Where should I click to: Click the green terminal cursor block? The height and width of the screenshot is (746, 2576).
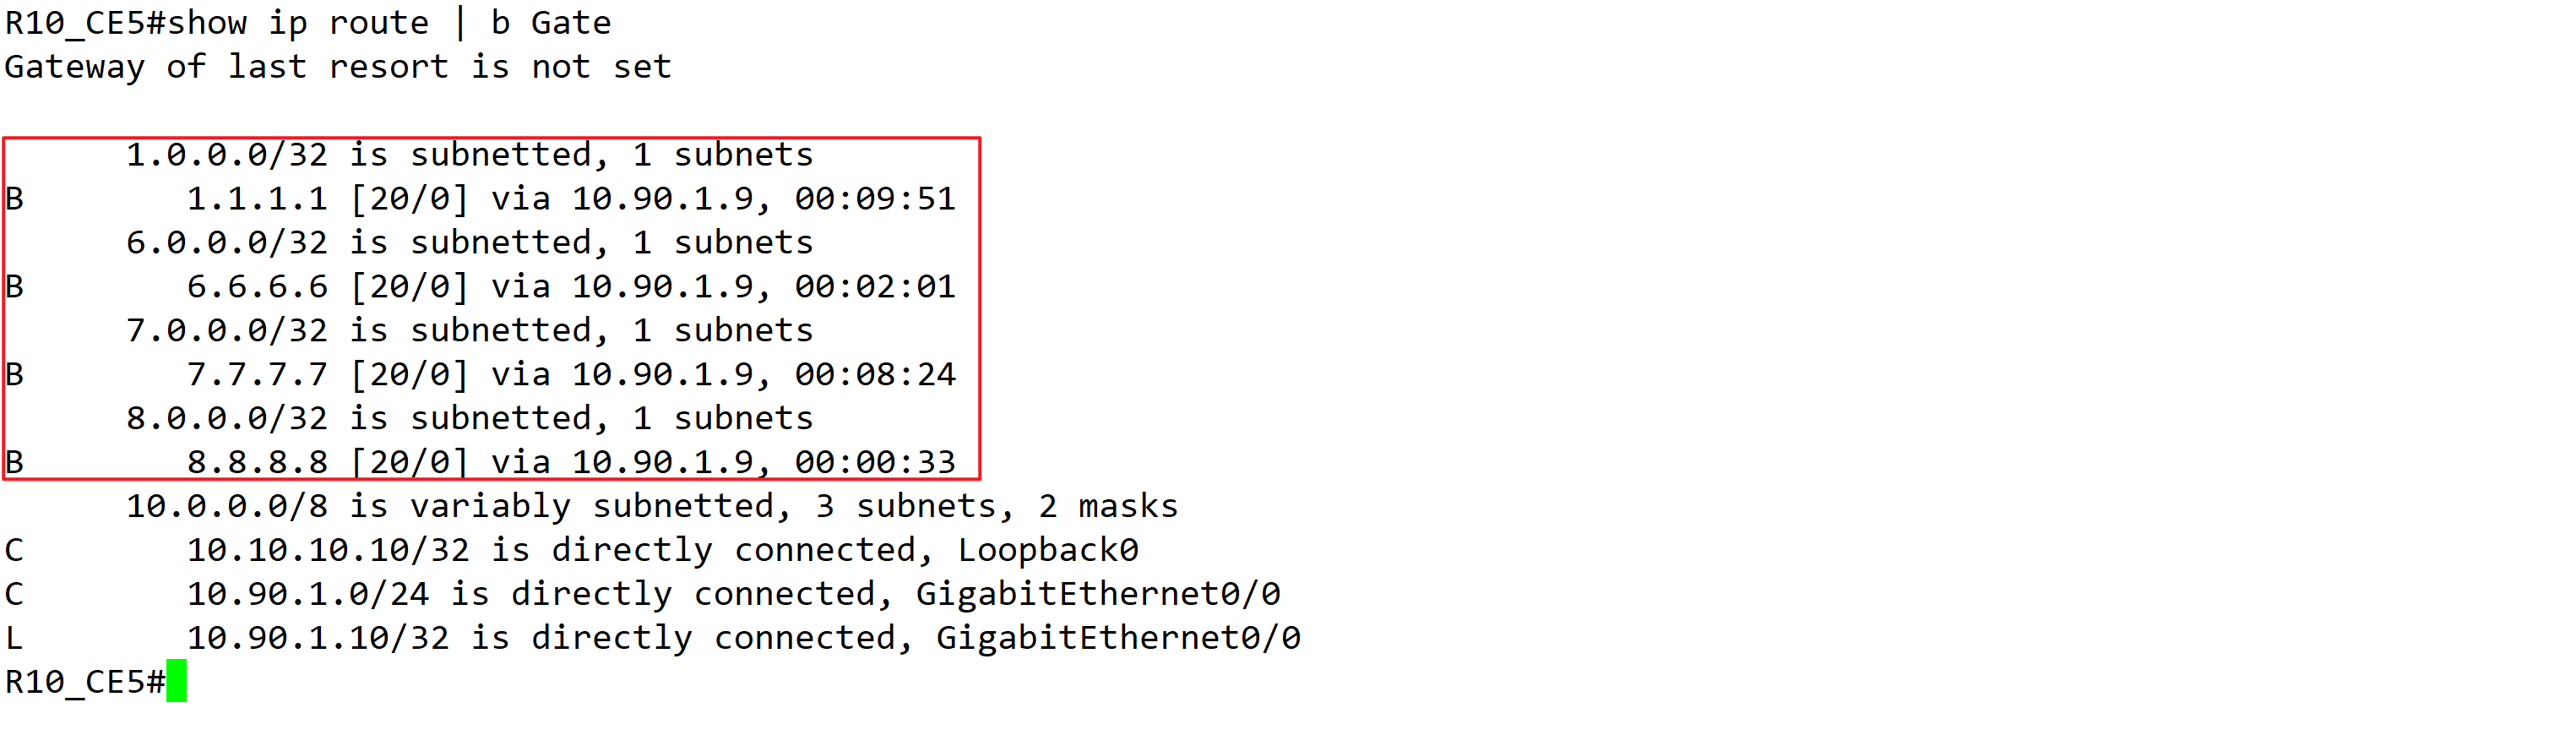176,681
